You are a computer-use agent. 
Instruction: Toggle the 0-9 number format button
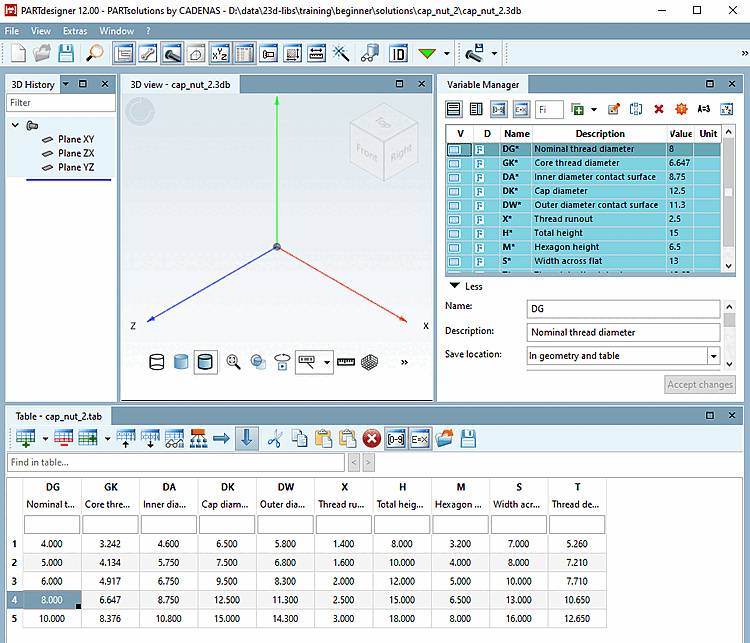pos(396,438)
